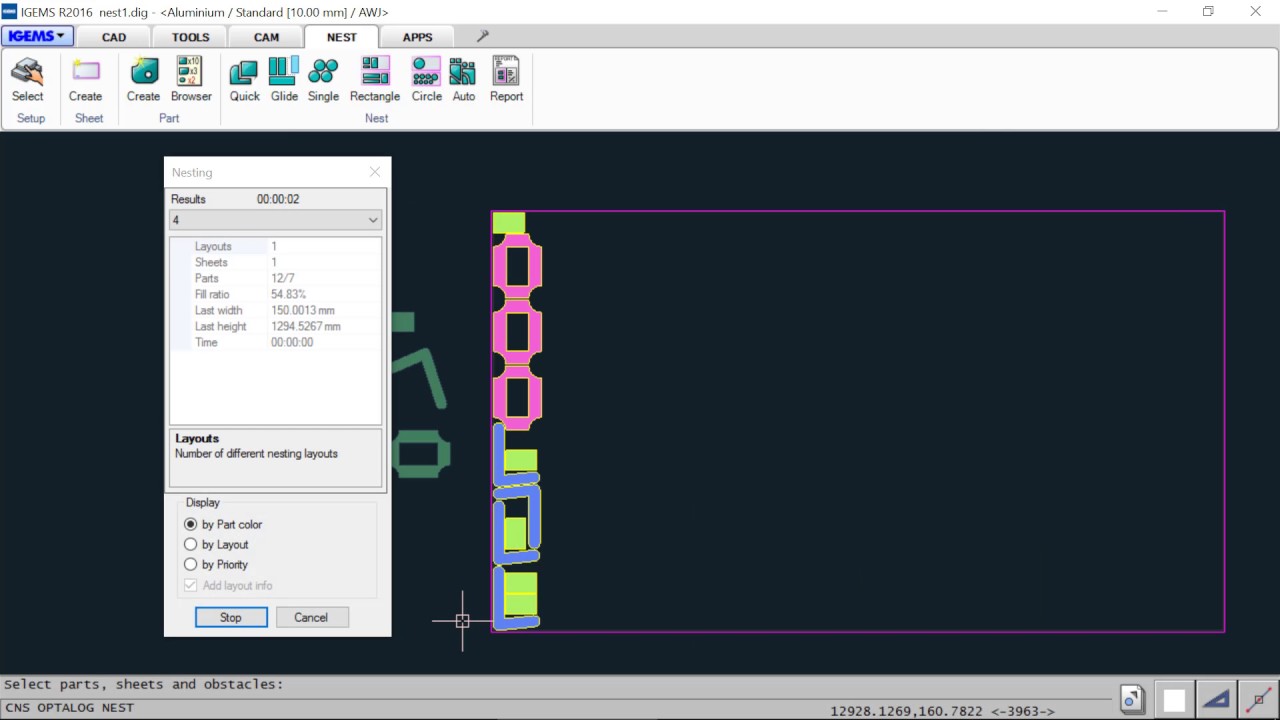The image size is (1280, 720).
Task: Choose display by Layout
Action: click(x=216, y=544)
